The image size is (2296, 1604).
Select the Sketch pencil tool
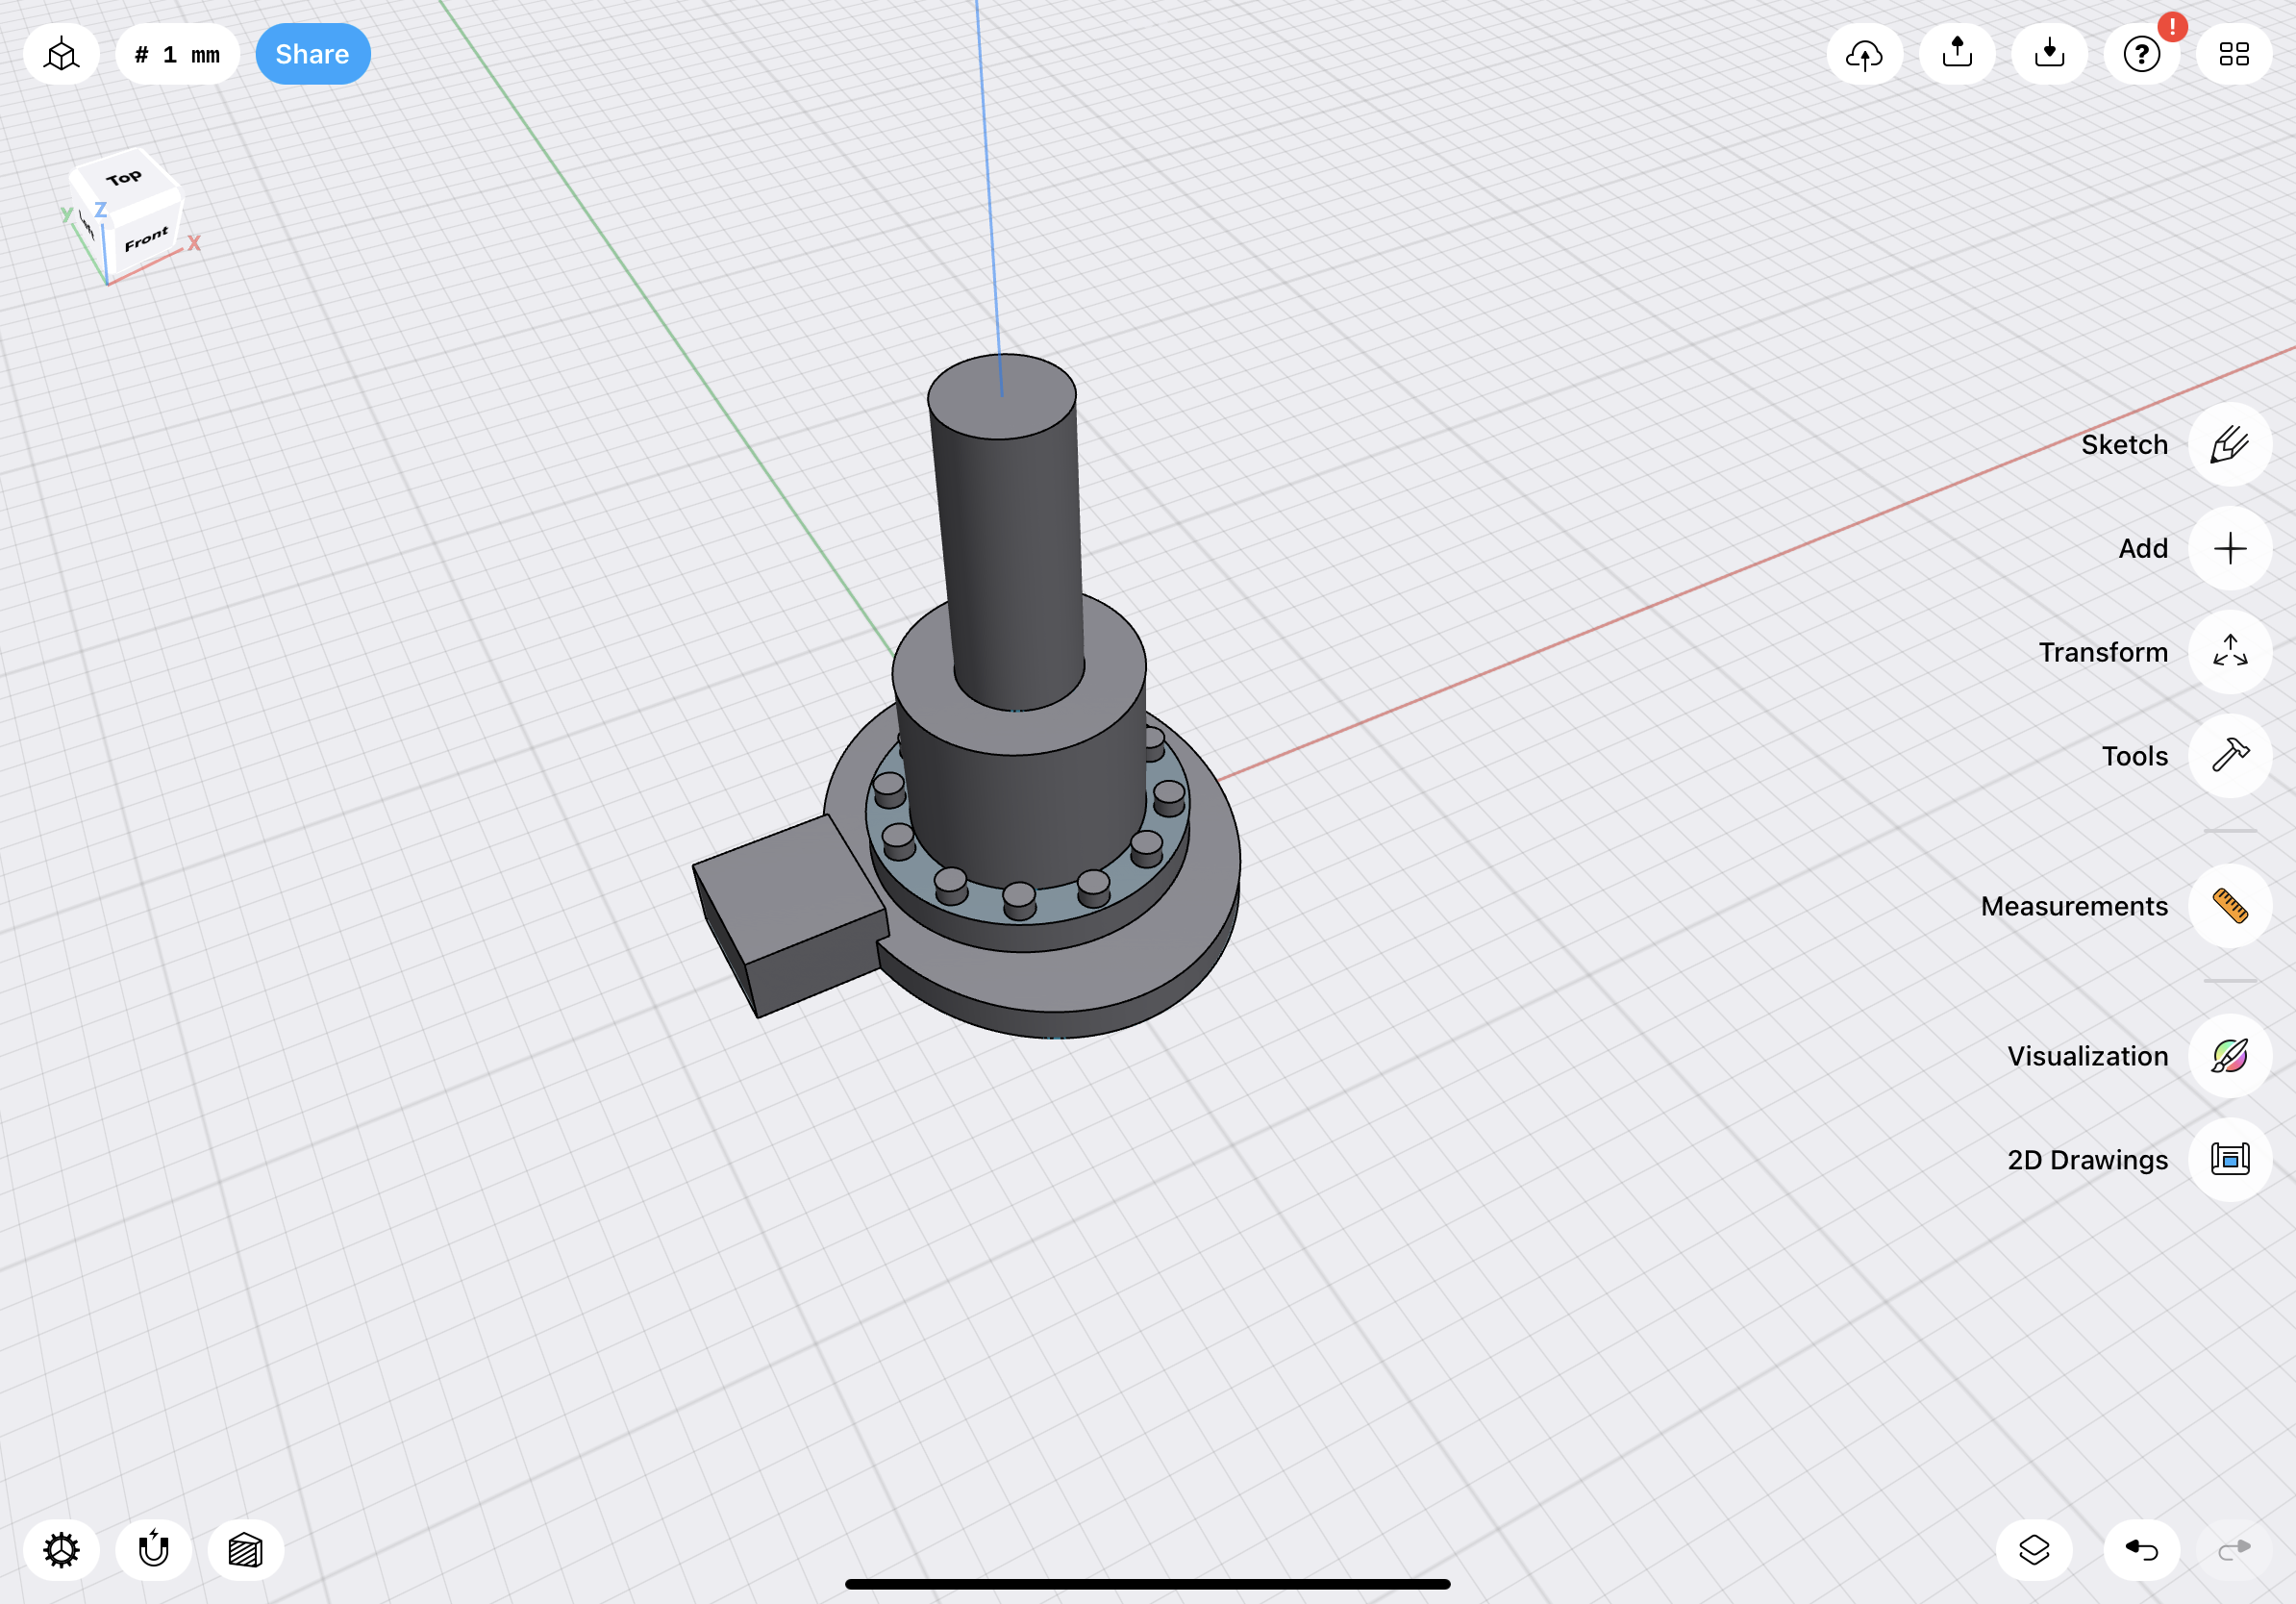(2230, 444)
